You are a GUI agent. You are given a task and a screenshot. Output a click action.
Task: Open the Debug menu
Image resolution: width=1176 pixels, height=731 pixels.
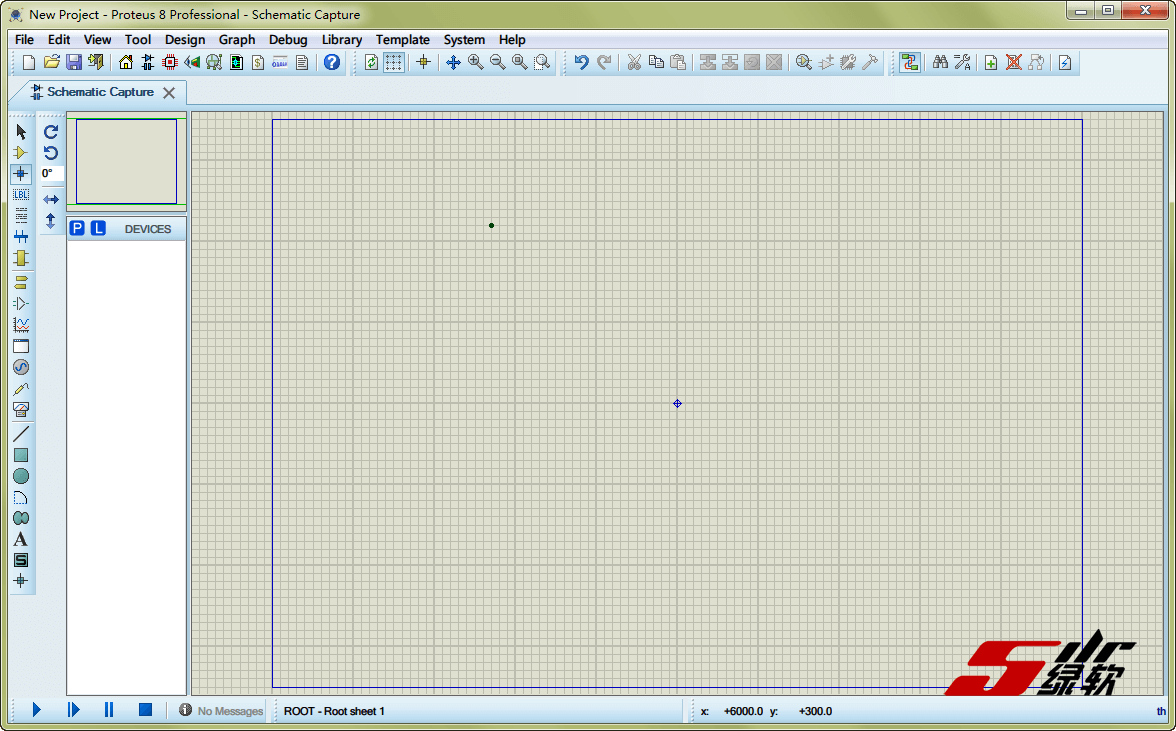[x=288, y=40]
